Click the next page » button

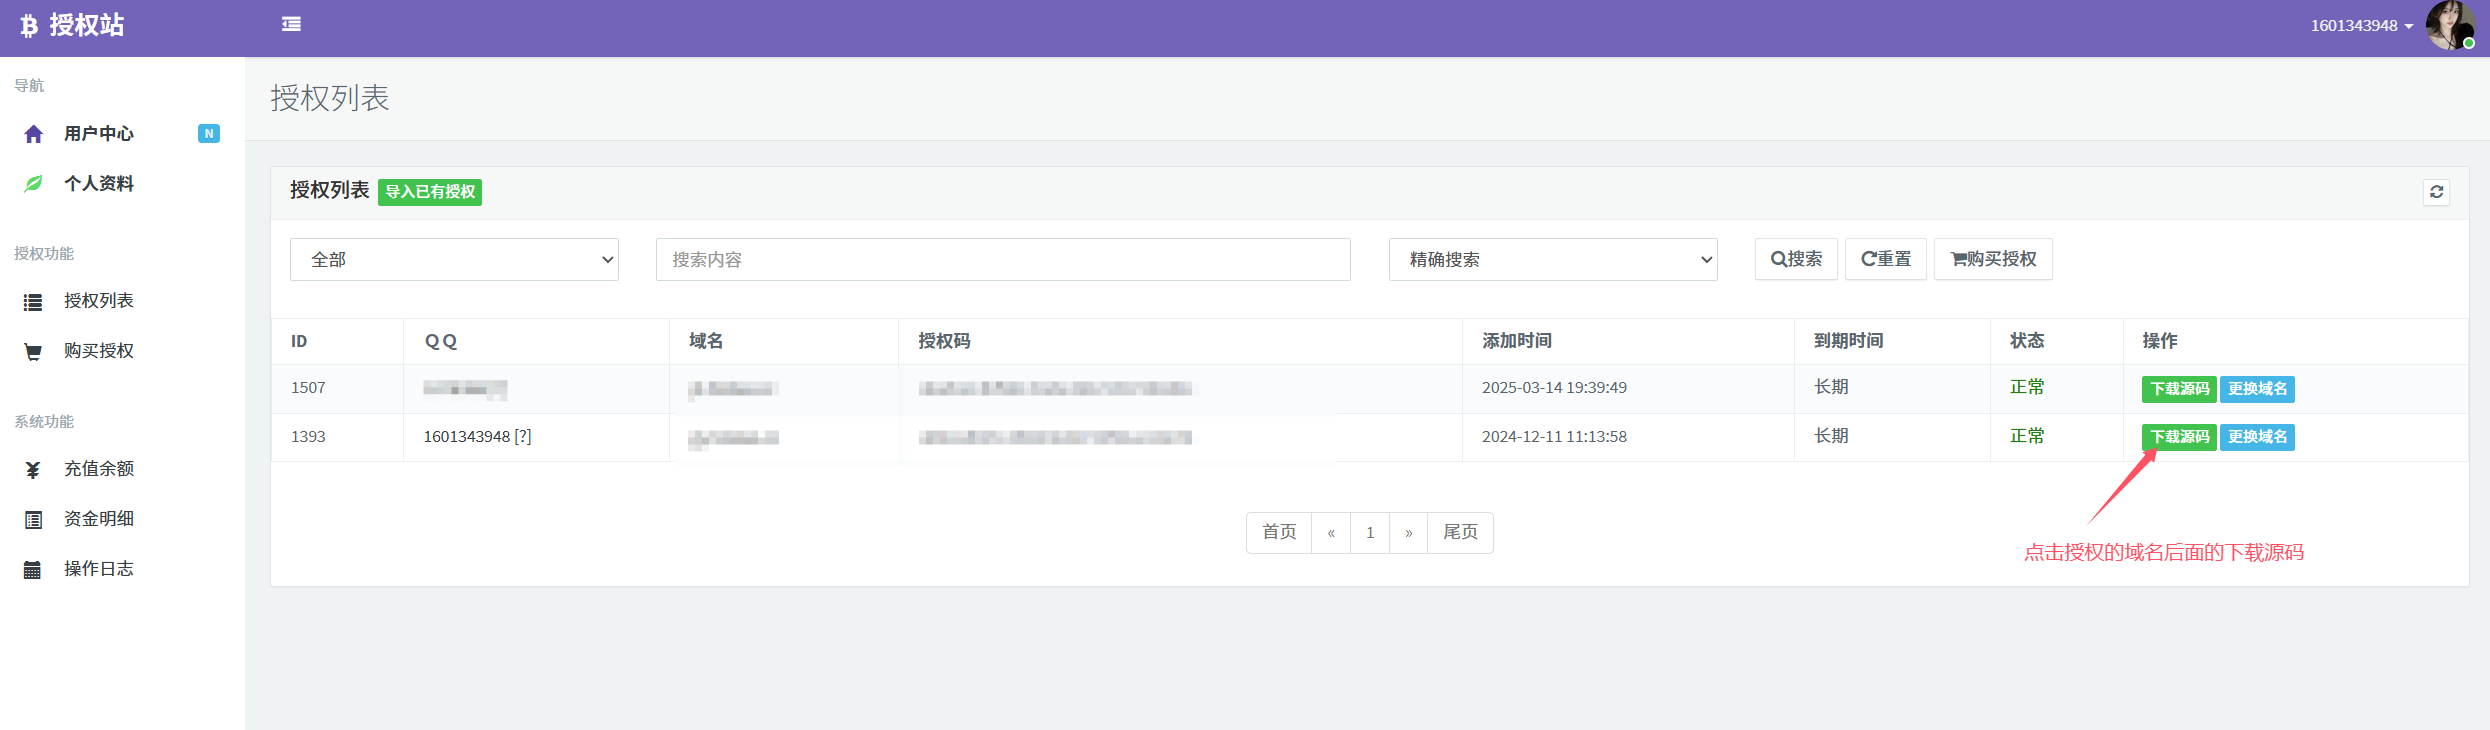click(x=1409, y=532)
